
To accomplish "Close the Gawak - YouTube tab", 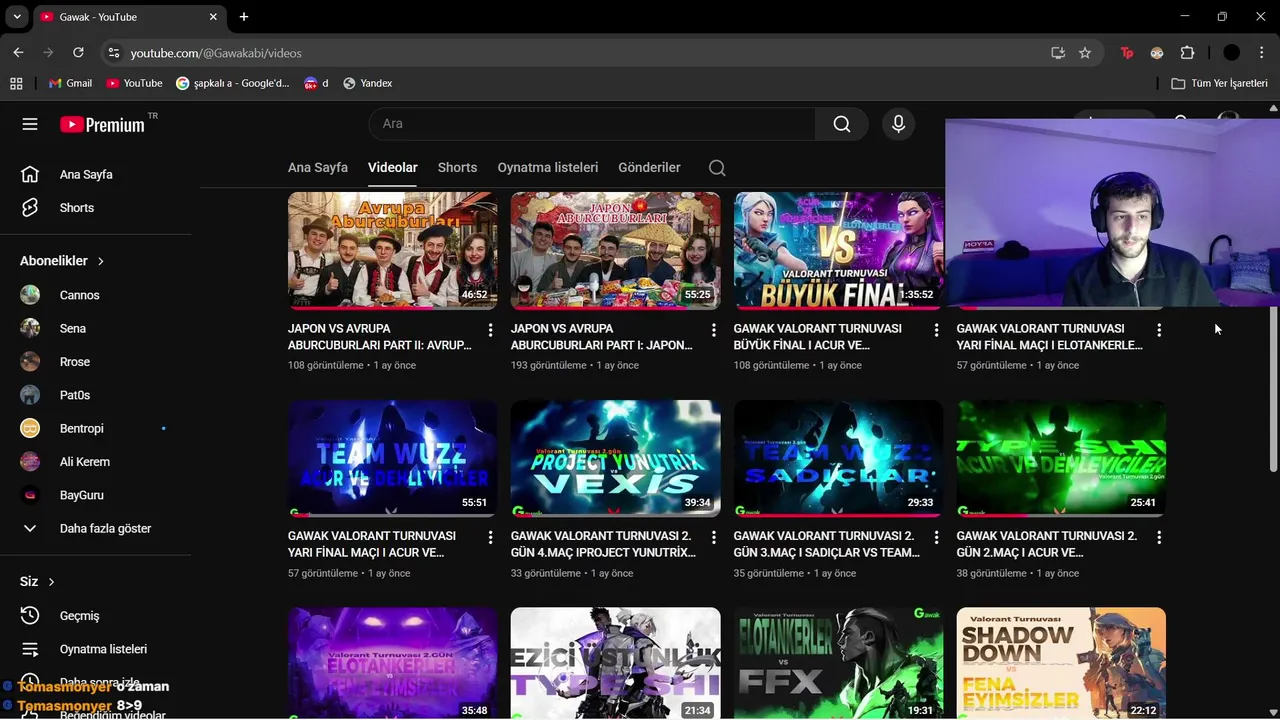I will [213, 17].
